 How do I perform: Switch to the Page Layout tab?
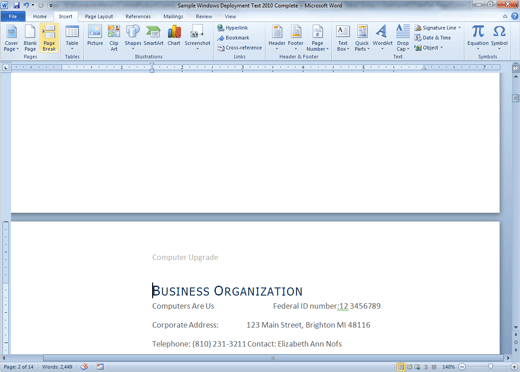tap(99, 16)
